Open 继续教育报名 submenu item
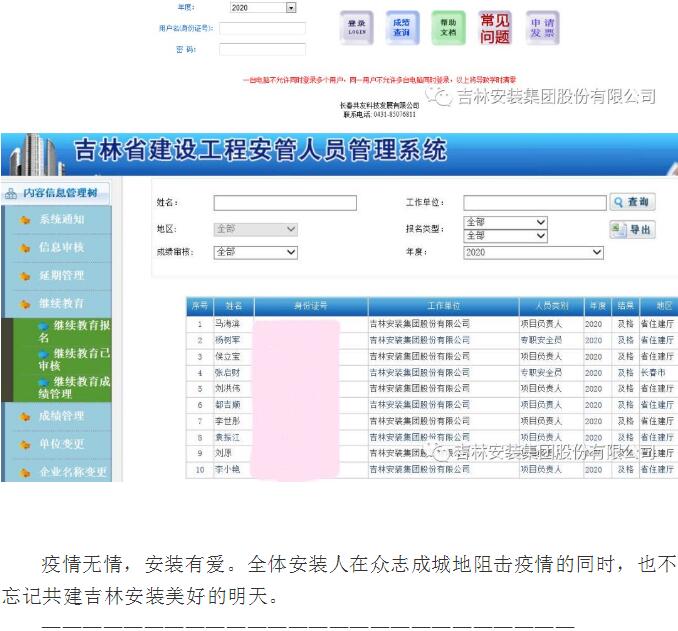678x631 pixels. (x=80, y=331)
